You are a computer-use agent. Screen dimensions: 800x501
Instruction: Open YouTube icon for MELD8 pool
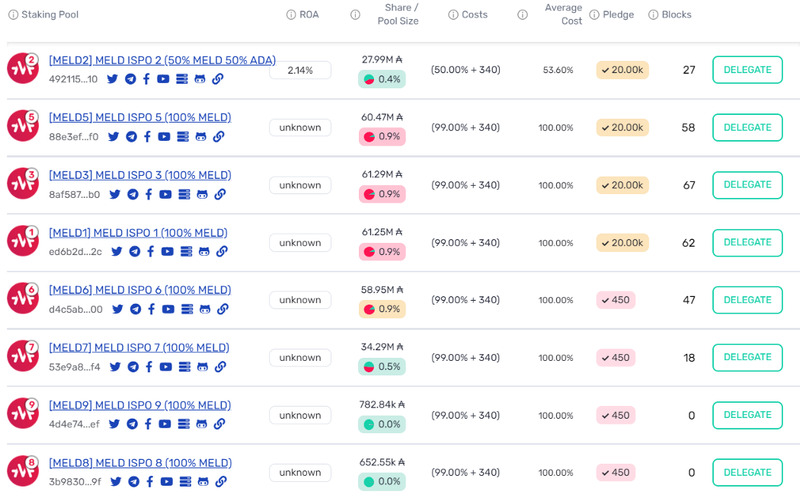[x=166, y=482]
